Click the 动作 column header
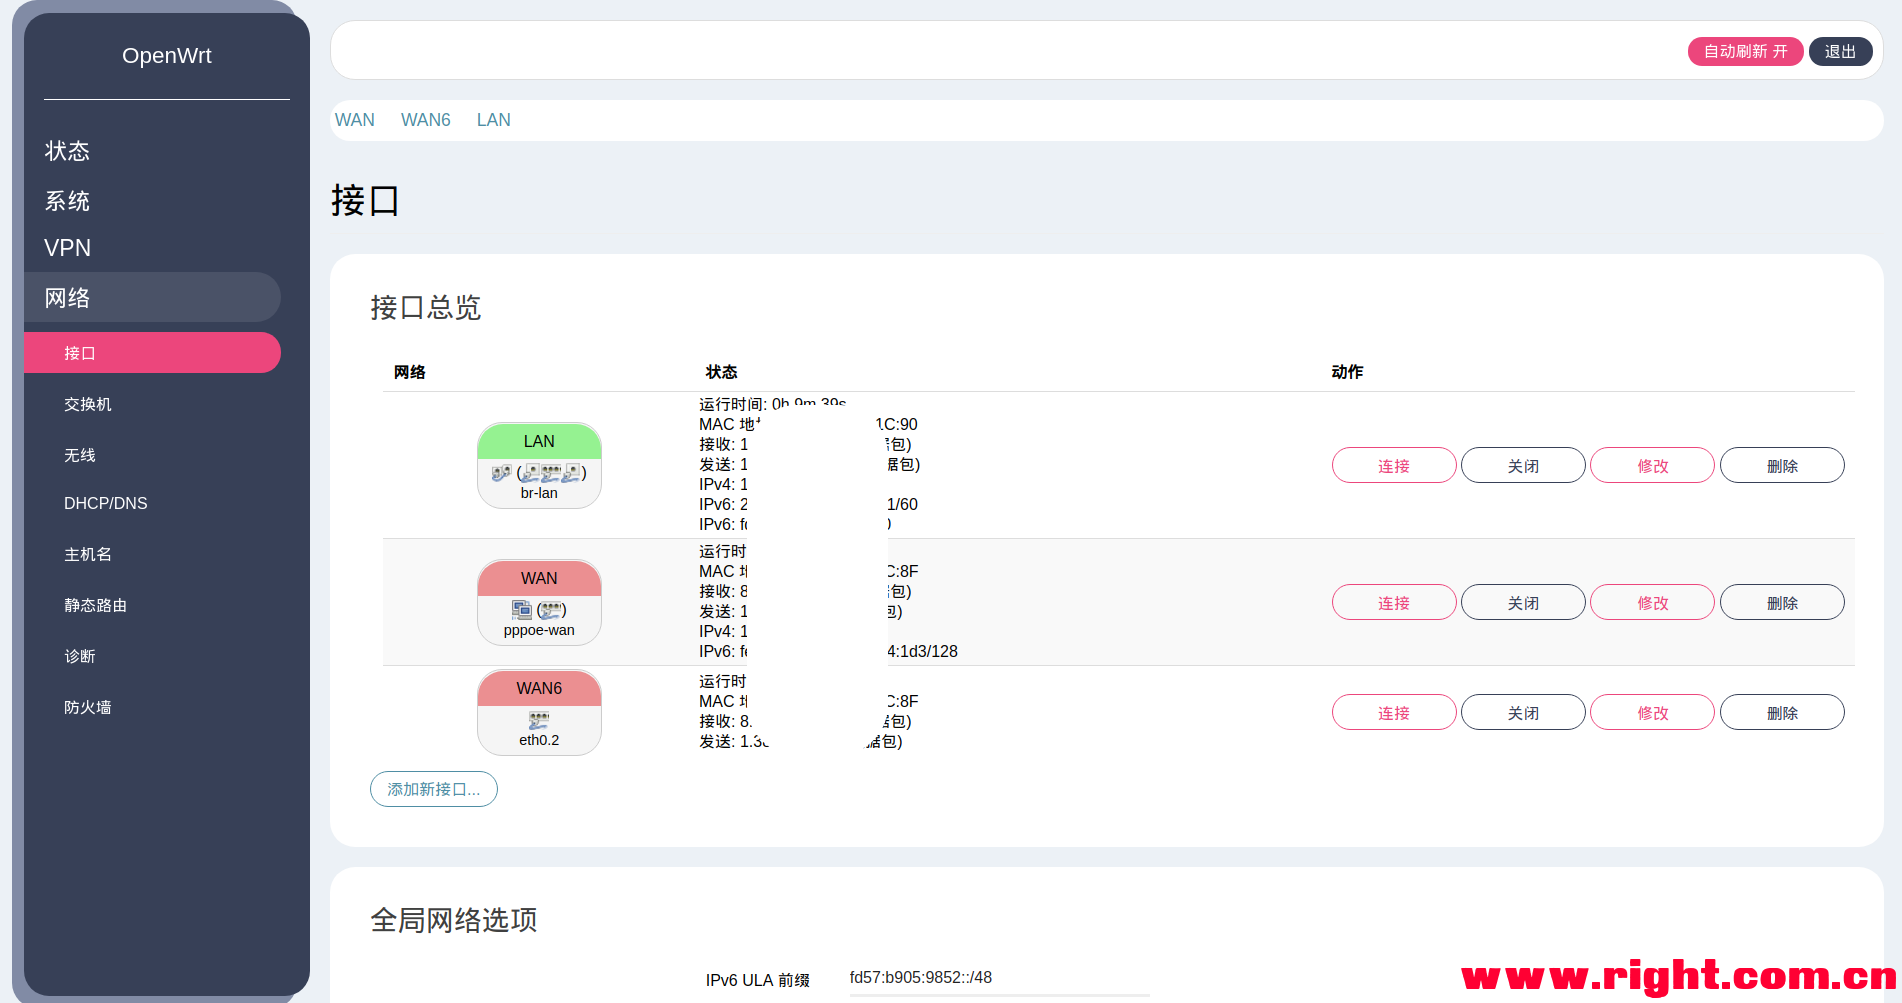This screenshot has width=1902, height=1003. click(1347, 372)
